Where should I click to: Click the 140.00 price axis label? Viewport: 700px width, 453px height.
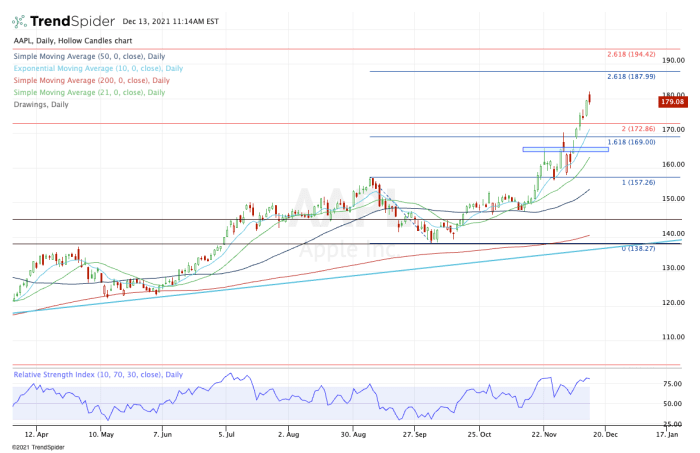[673, 233]
